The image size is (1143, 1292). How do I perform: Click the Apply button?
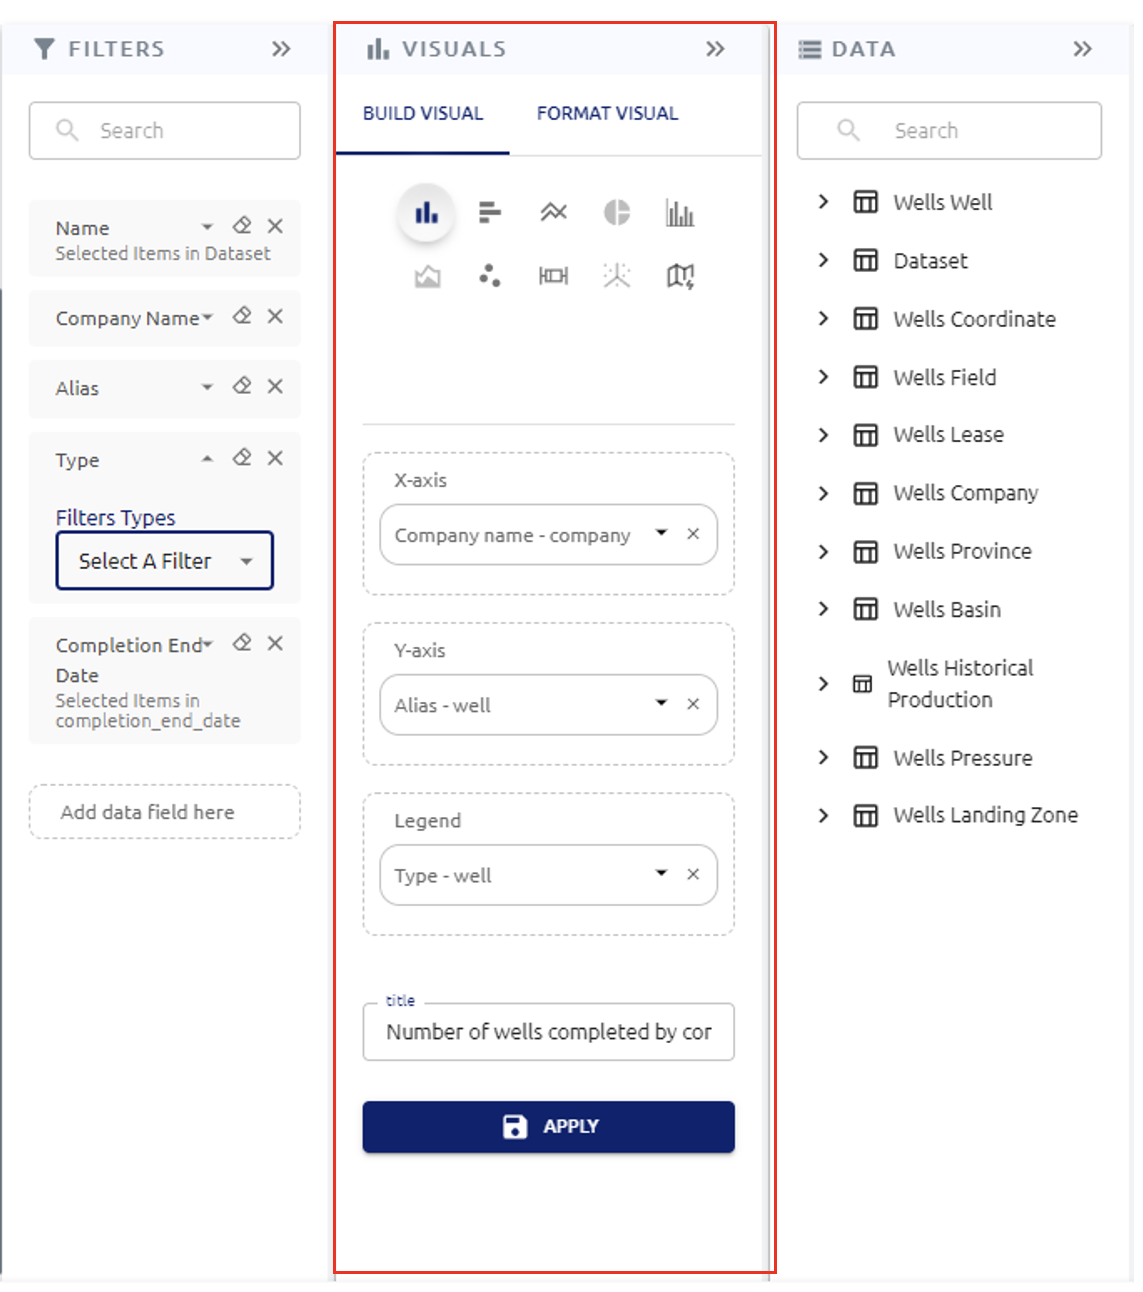pos(548,1127)
